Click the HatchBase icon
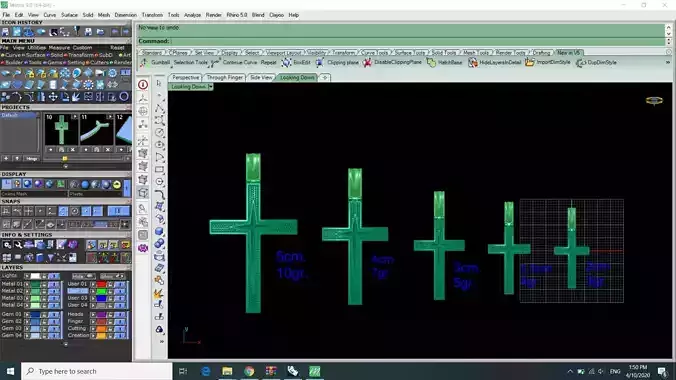 pyautogui.click(x=431, y=63)
